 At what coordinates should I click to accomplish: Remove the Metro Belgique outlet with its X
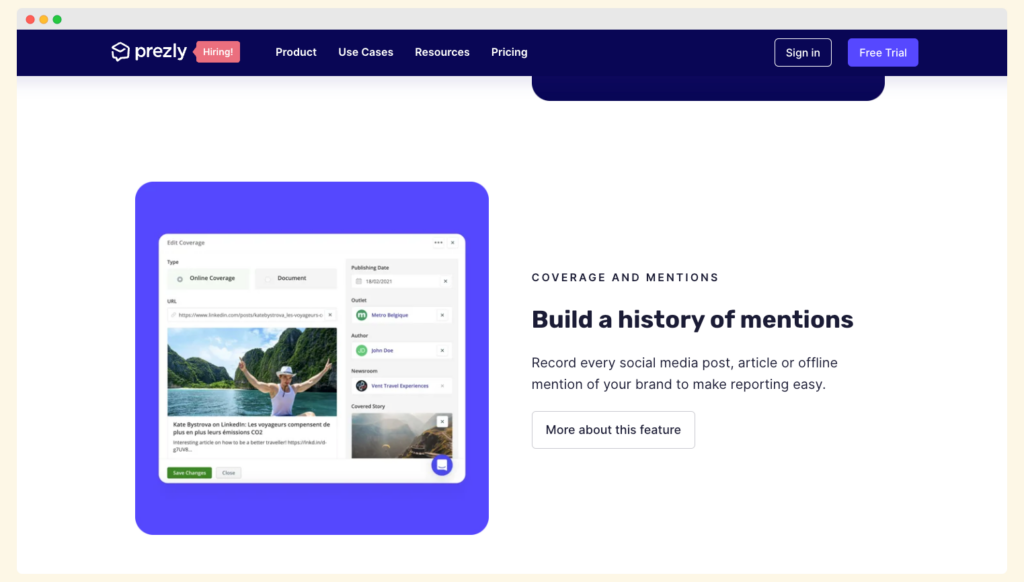tap(443, 315)
